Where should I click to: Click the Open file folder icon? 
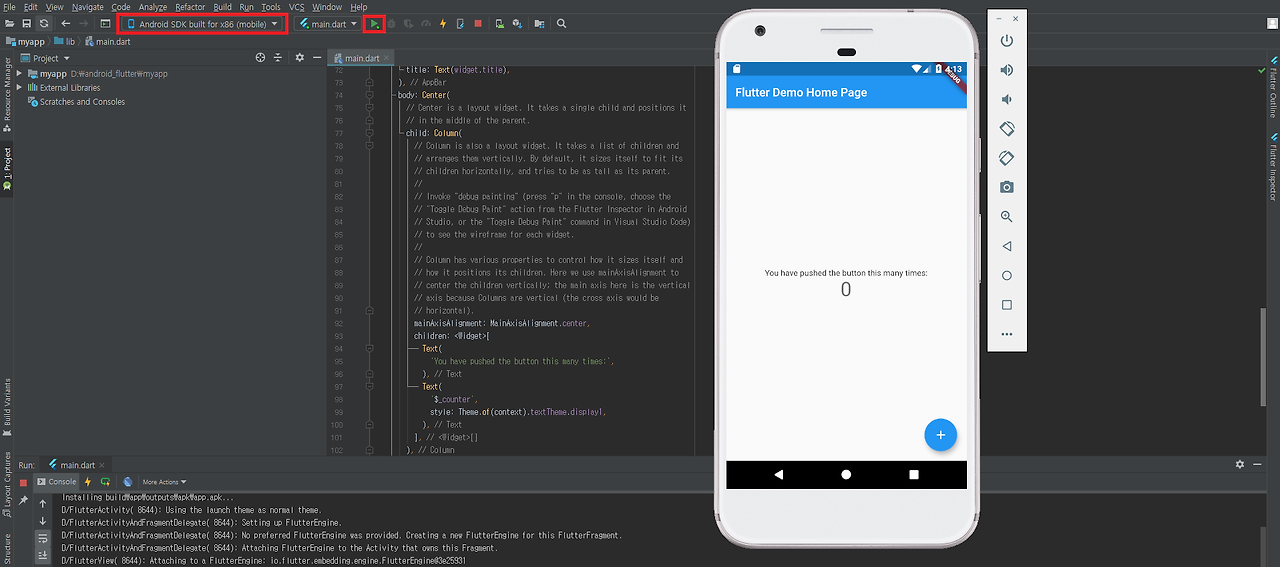tap(8, 23)
